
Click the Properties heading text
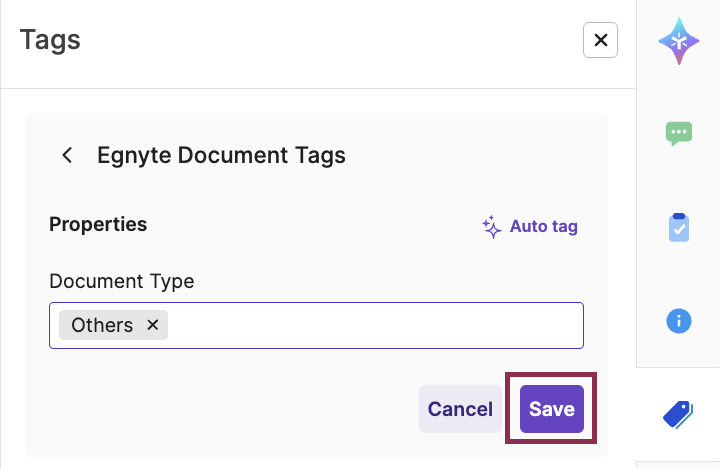pos(98,225)
